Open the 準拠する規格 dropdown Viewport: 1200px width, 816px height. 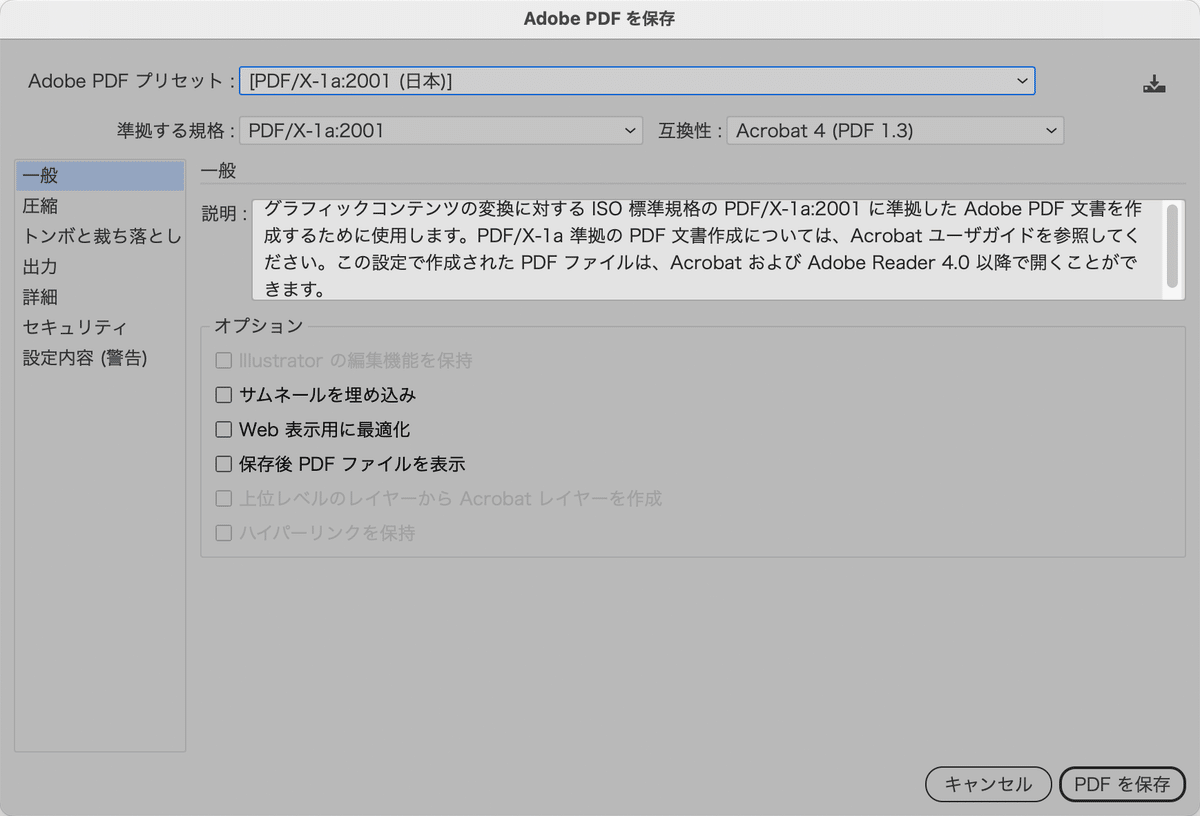coord(441,130)
